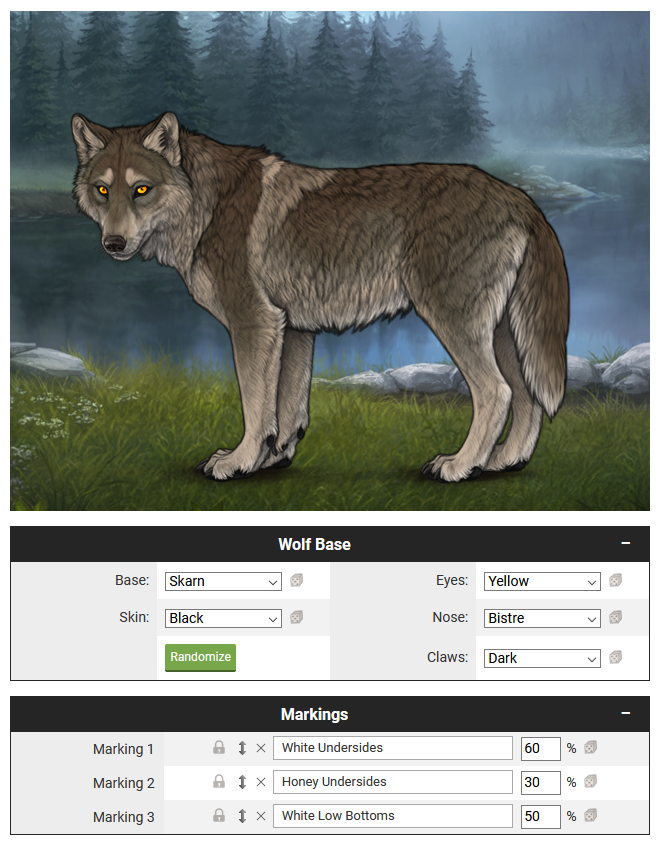The width and height of the screenshot is (660, 846).
Task: Randomize the Eyes color with dice icon
Action: click(616, 581)
